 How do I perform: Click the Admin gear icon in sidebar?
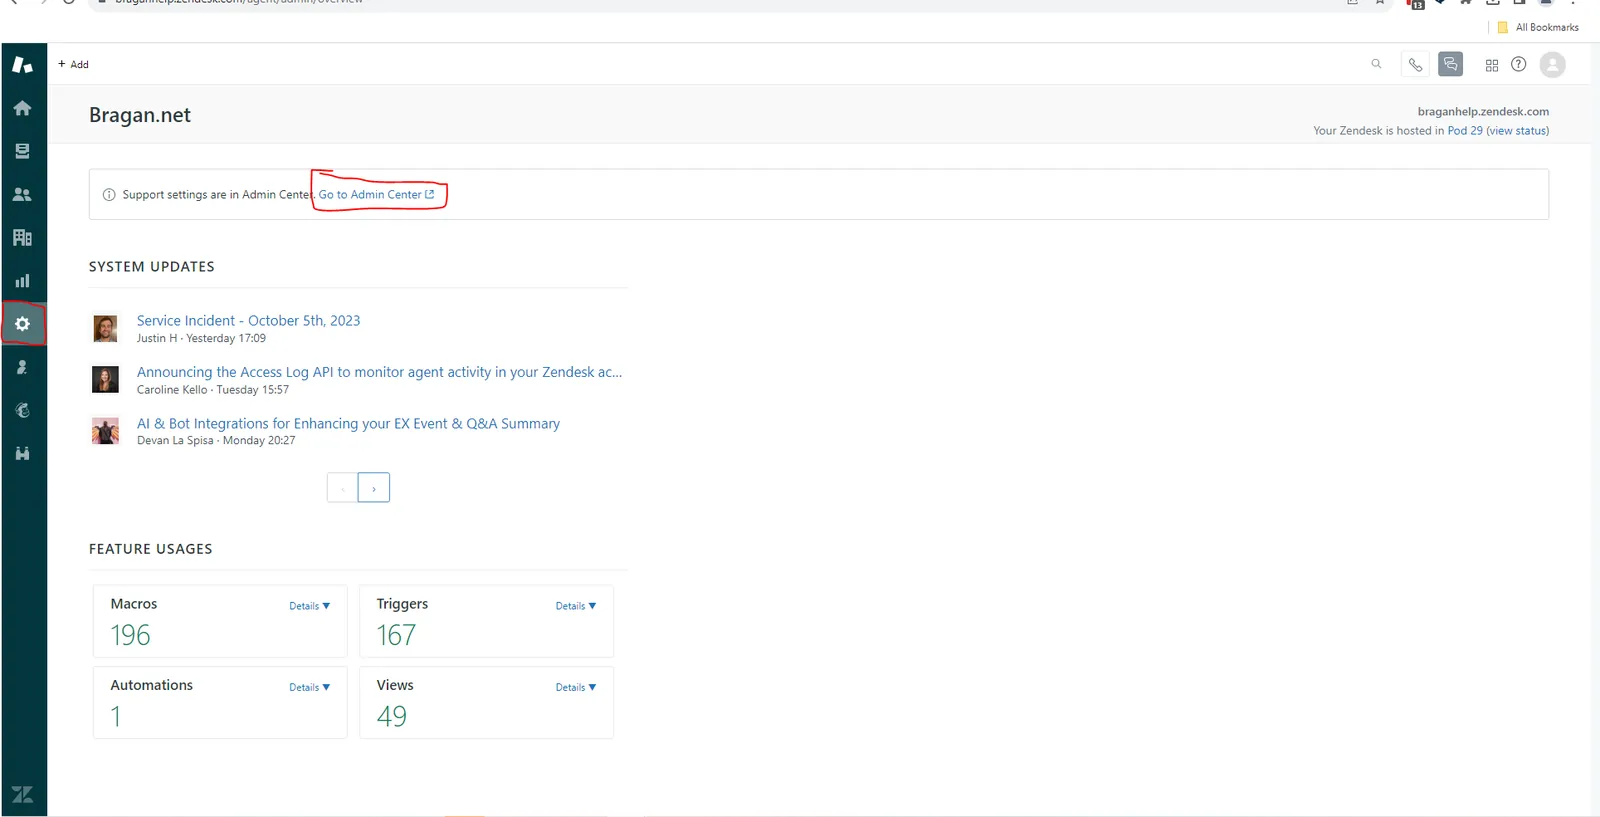pos(22,324)
